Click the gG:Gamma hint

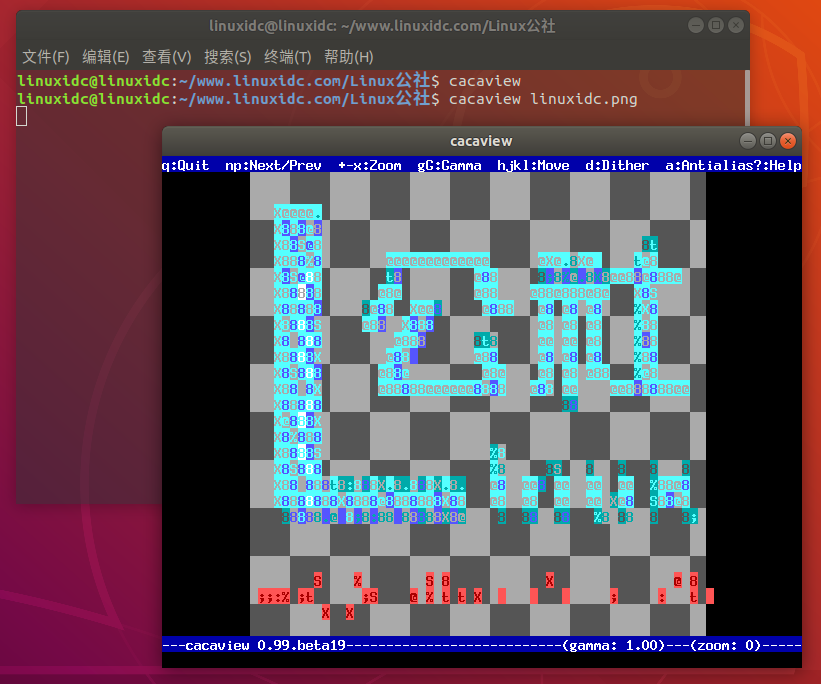click(x=449, y=166)
